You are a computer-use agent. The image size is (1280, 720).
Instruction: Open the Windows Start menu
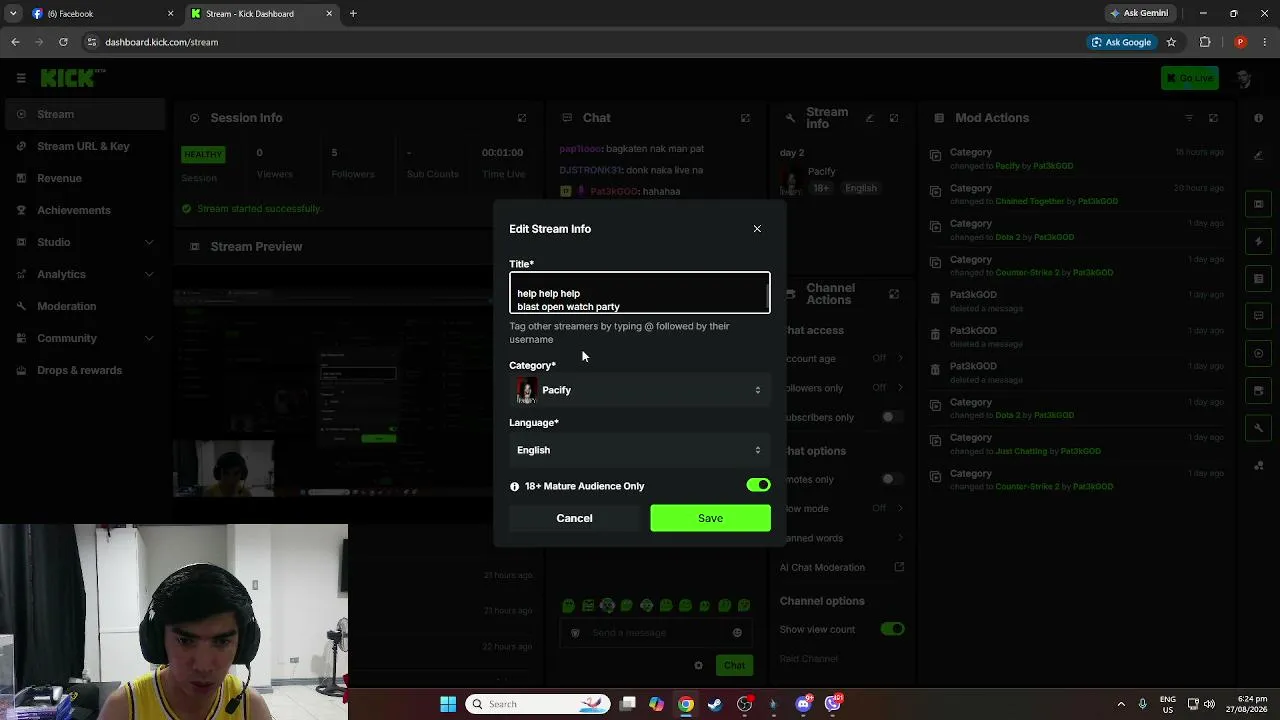click(x=448, y=704)
